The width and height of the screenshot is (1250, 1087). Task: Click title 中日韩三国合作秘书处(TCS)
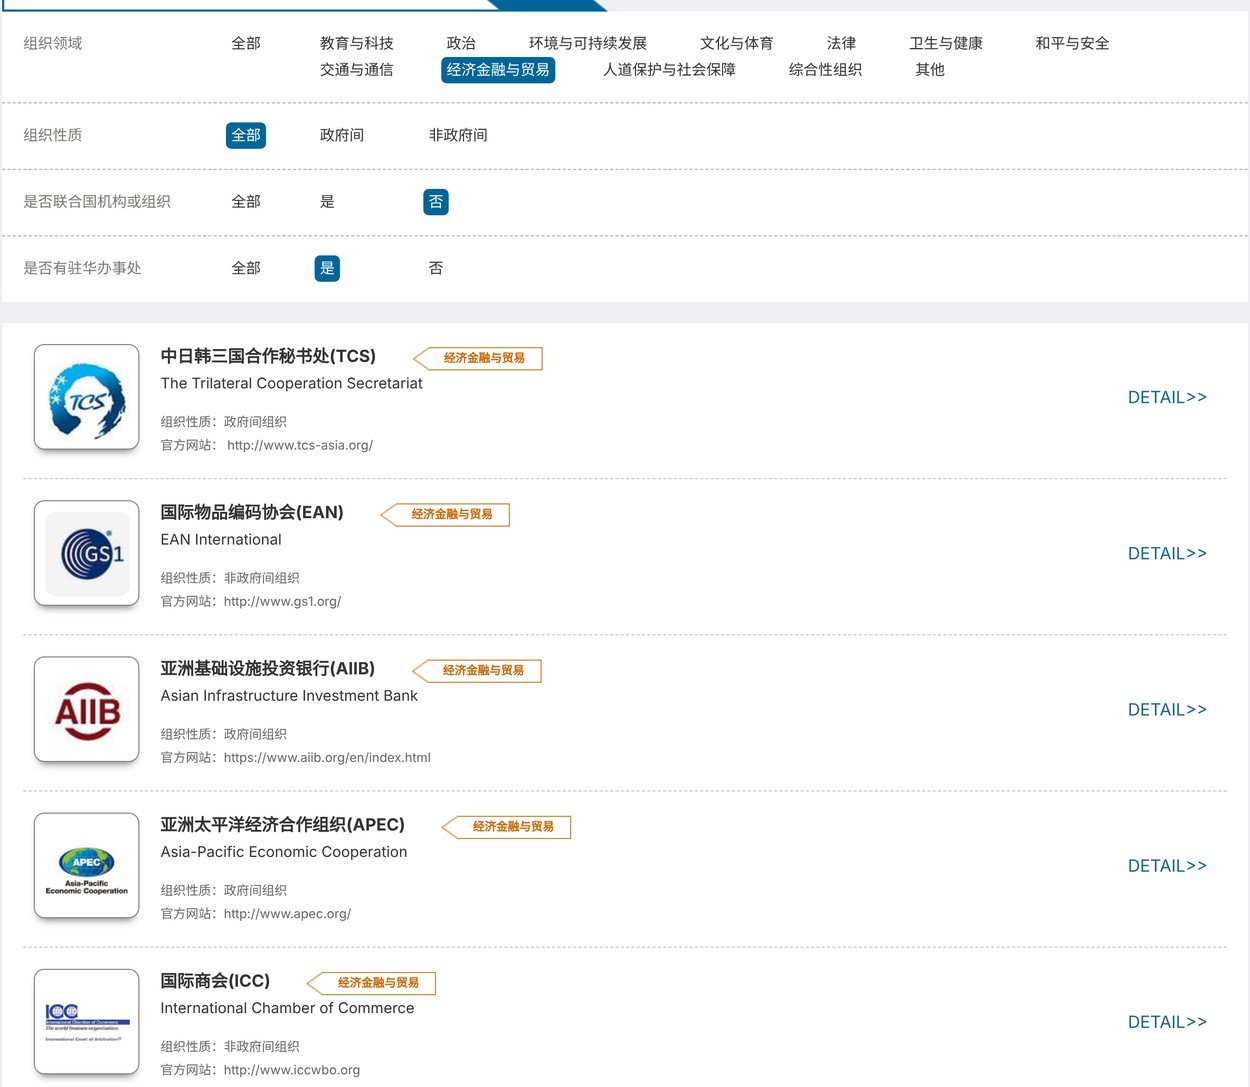point(268,356)
